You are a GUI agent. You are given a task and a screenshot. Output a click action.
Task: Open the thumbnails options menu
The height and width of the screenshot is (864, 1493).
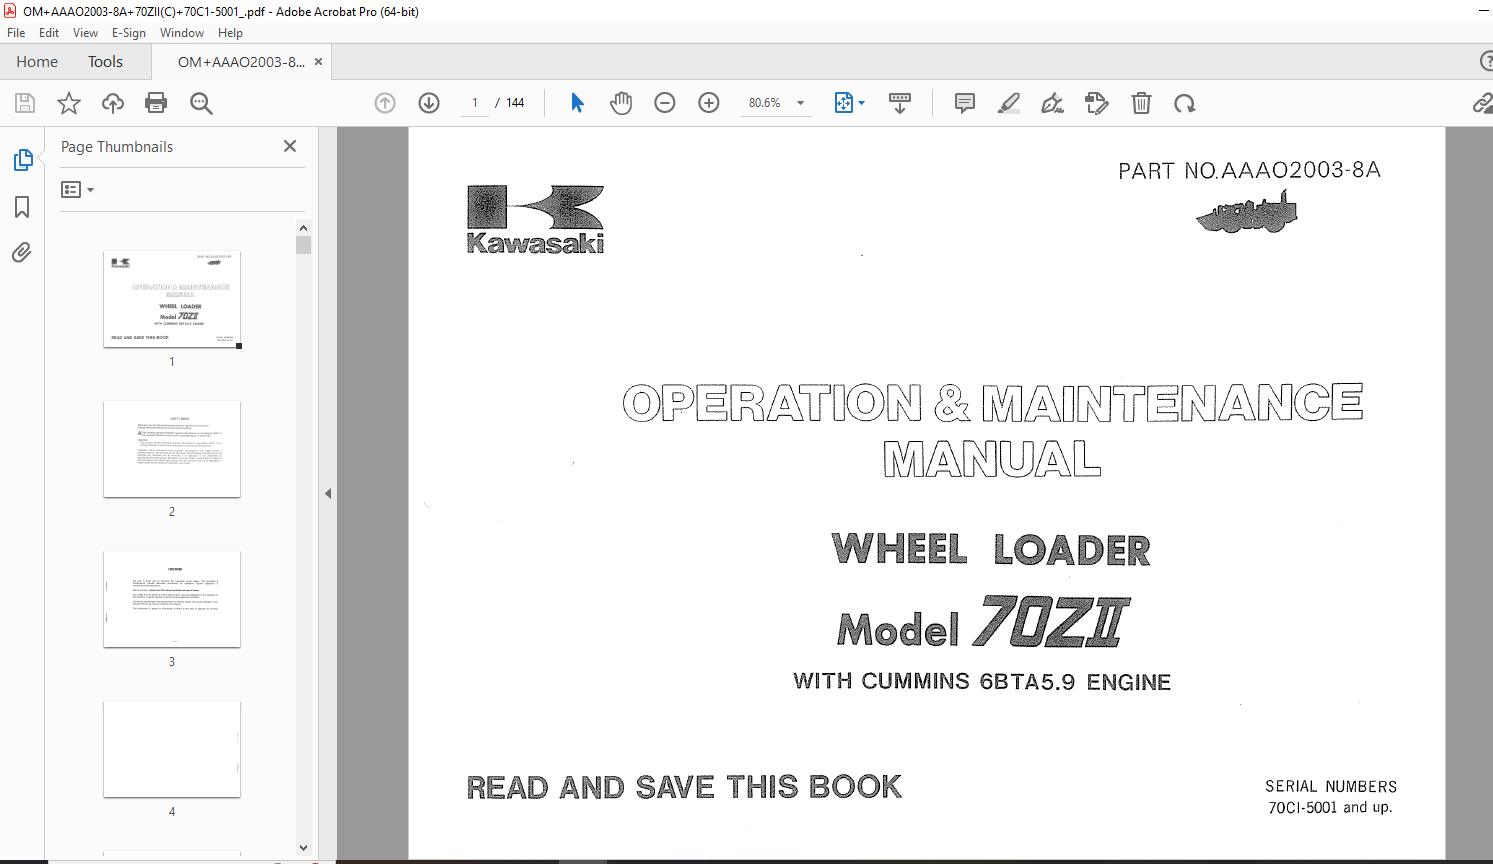[77, 189]
